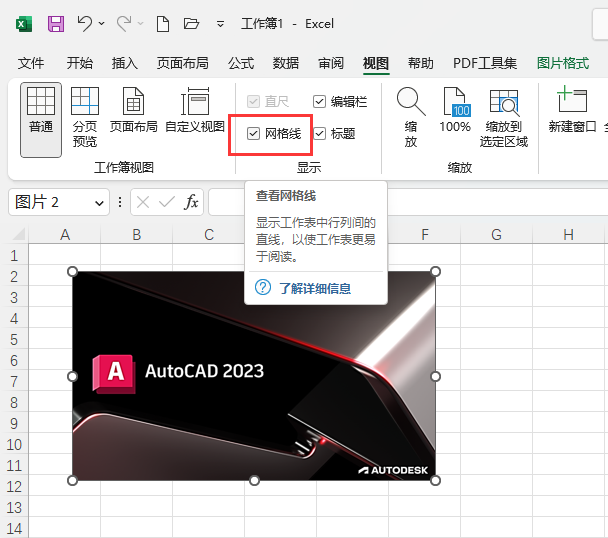This screenshot has width=608, height=538.
Task: Click the 了解详细信息 link in tooltip
Action: click(315, 288)
